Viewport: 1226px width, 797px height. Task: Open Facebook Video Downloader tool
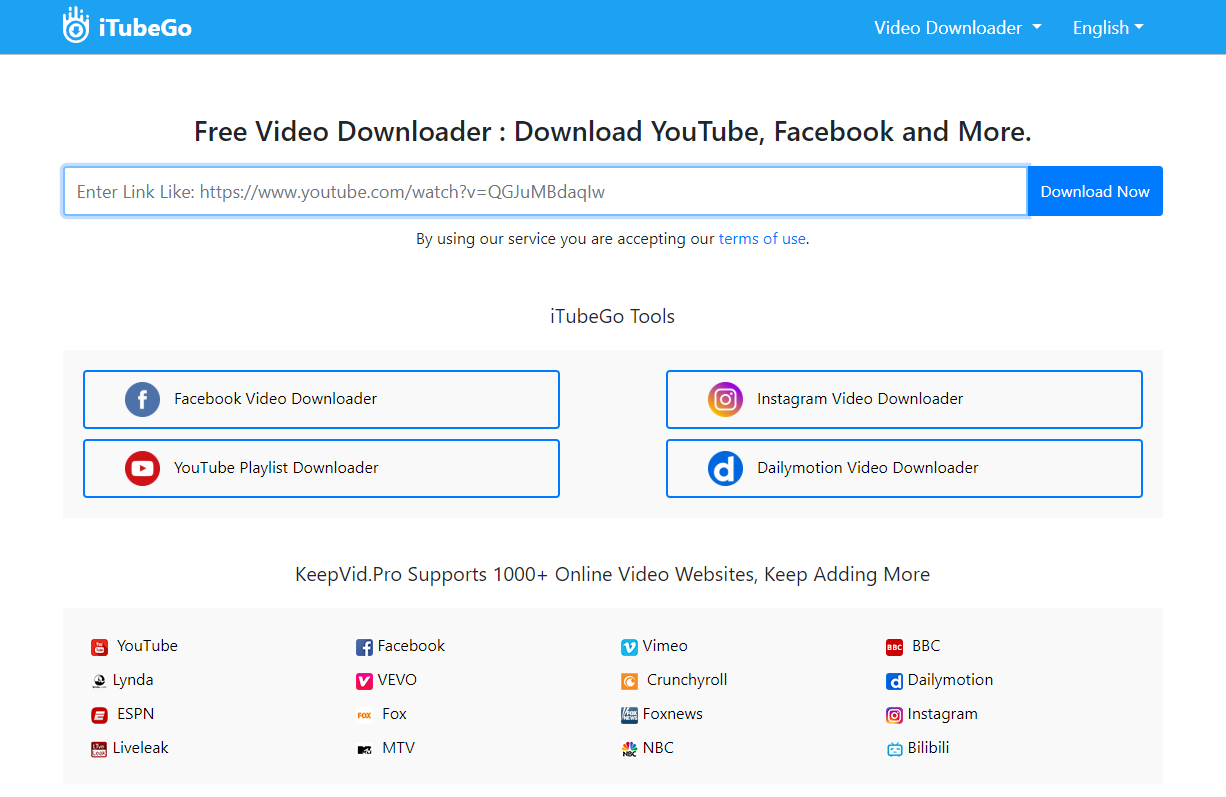click(x=321, y=399)
